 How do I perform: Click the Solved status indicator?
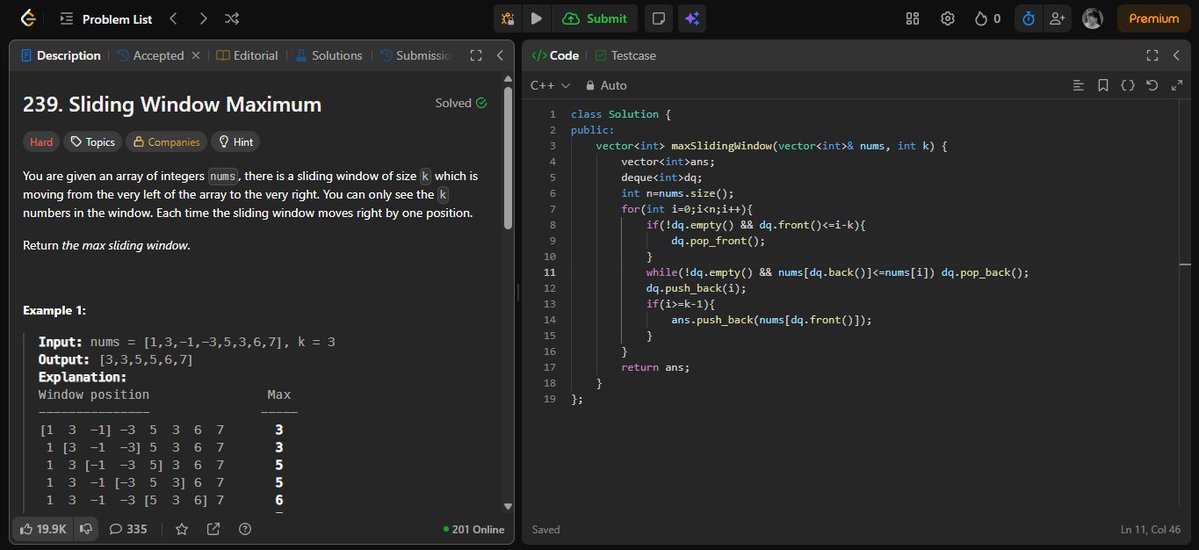[461, 103]
